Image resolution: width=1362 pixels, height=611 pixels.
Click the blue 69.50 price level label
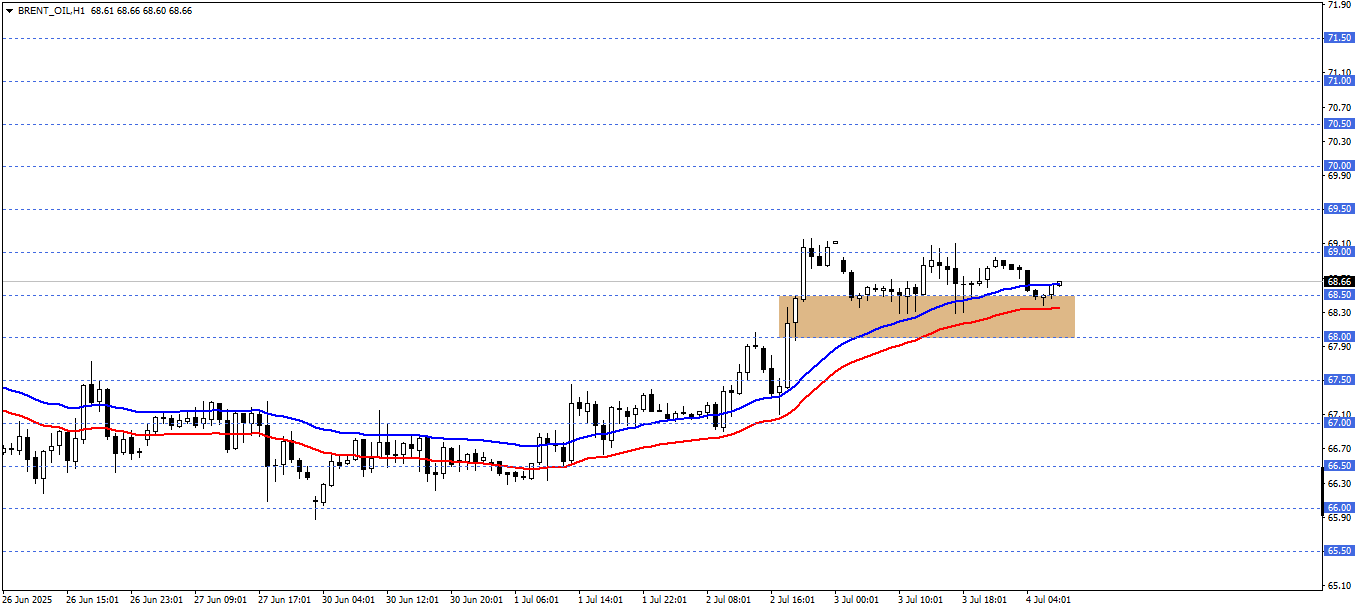(x=1339, y=209)
